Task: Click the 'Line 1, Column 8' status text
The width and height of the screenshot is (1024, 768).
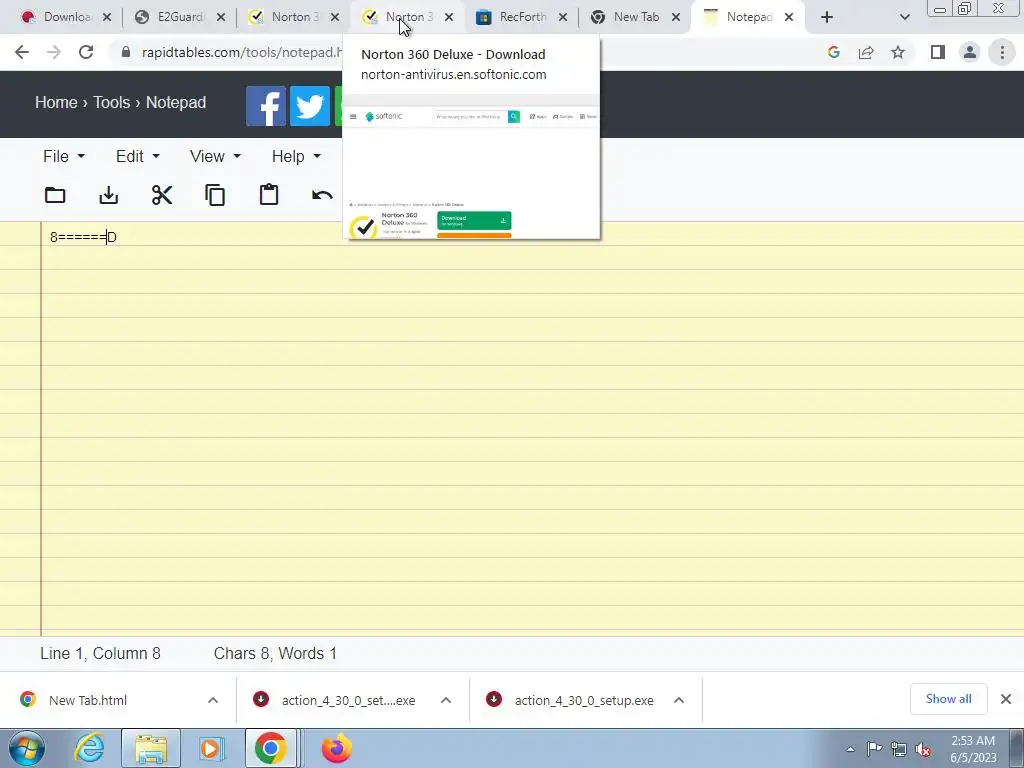Action: pyautogui.click(x=100, y=653)
